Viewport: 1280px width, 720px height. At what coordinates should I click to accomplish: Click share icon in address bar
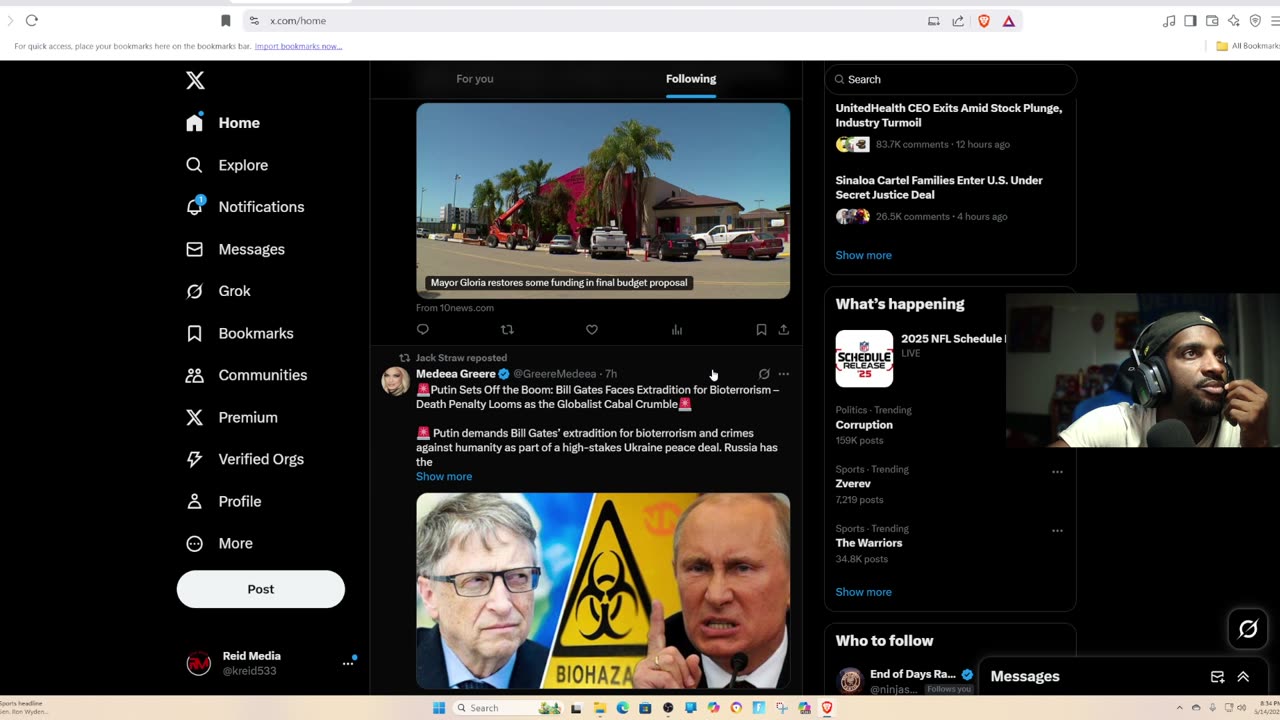[958, 20]
